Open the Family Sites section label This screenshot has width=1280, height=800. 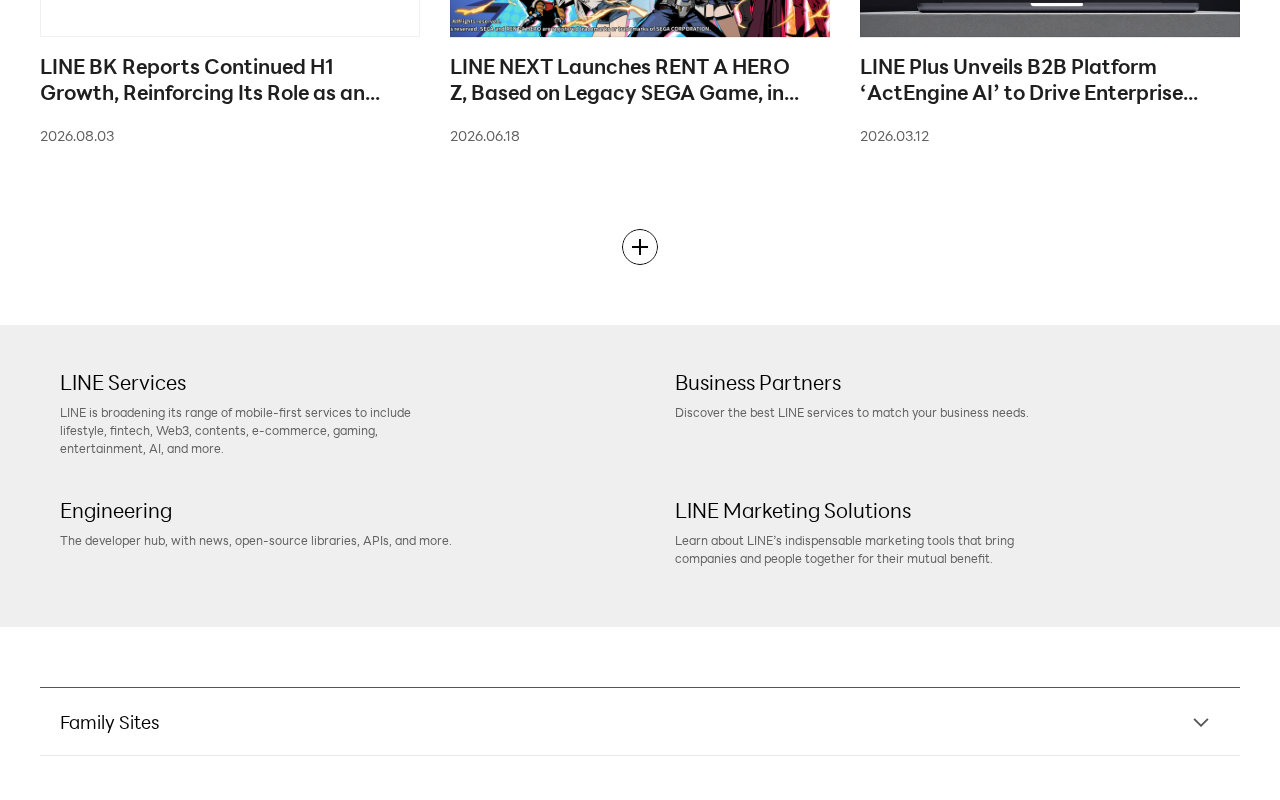coord(110,723)
